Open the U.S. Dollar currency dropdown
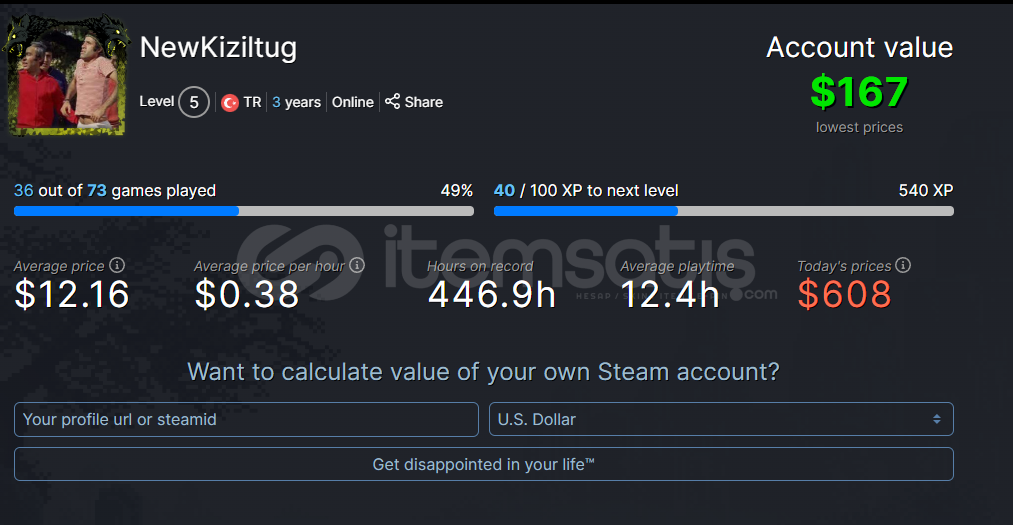 click(x=721, y=419)
